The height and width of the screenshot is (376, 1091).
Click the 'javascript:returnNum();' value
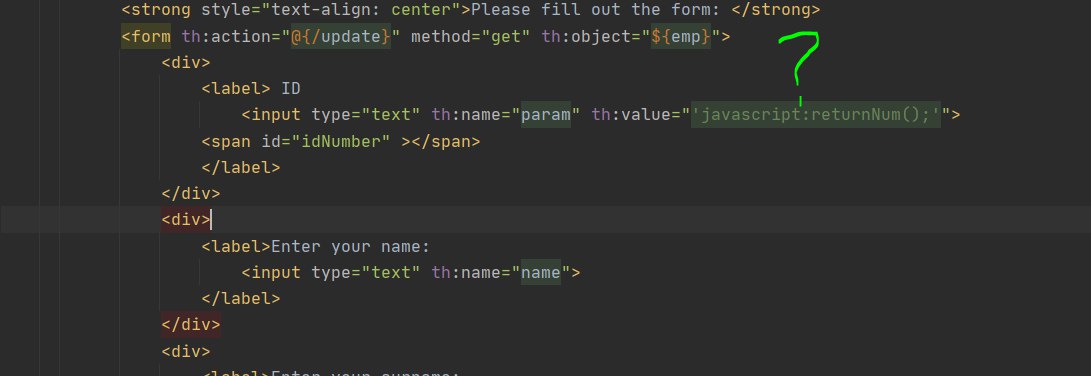816,115
